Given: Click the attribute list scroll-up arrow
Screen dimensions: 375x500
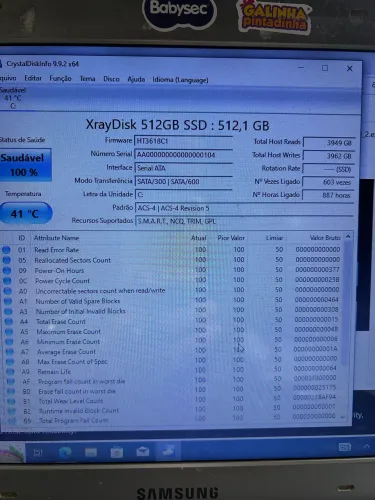Looking at the screenshot, I should pyautogui.click(x=348, y=236).
